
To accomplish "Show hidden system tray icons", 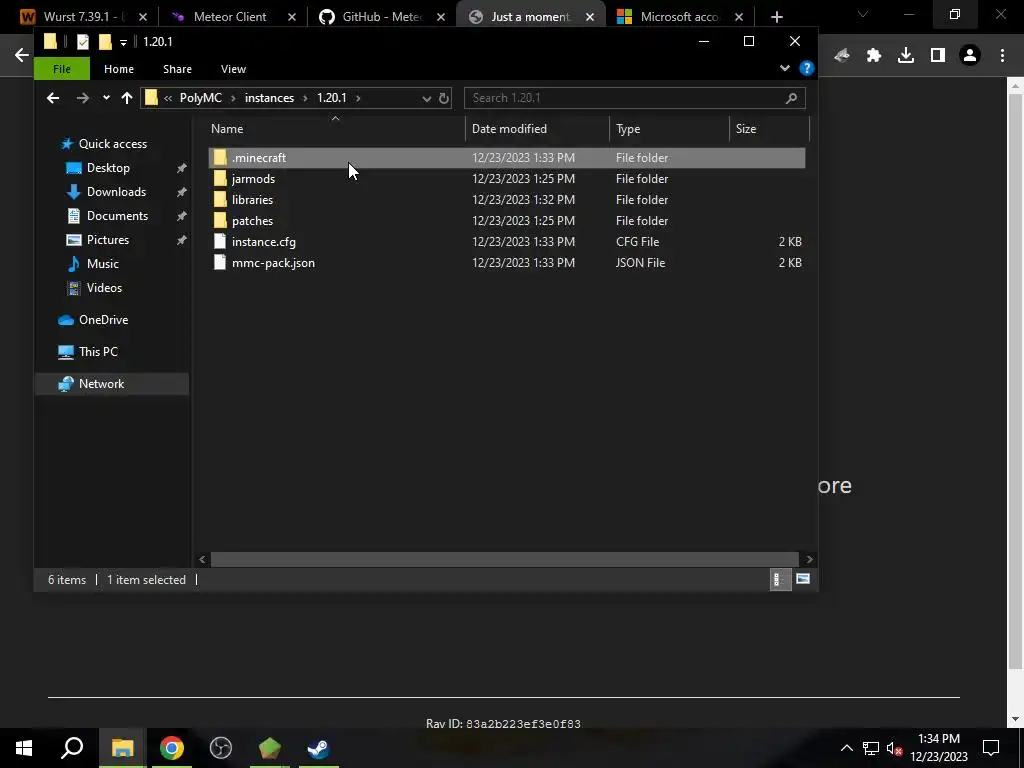I will [x=846, y=748].
